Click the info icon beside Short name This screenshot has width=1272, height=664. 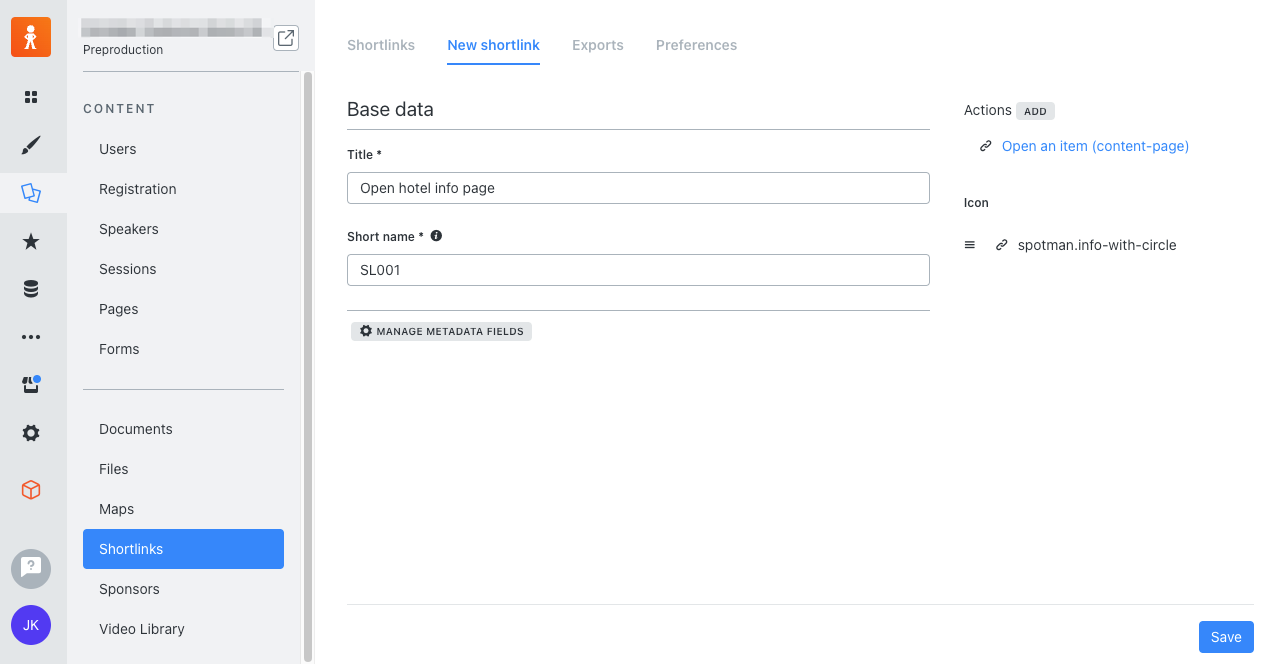point(436,236)
